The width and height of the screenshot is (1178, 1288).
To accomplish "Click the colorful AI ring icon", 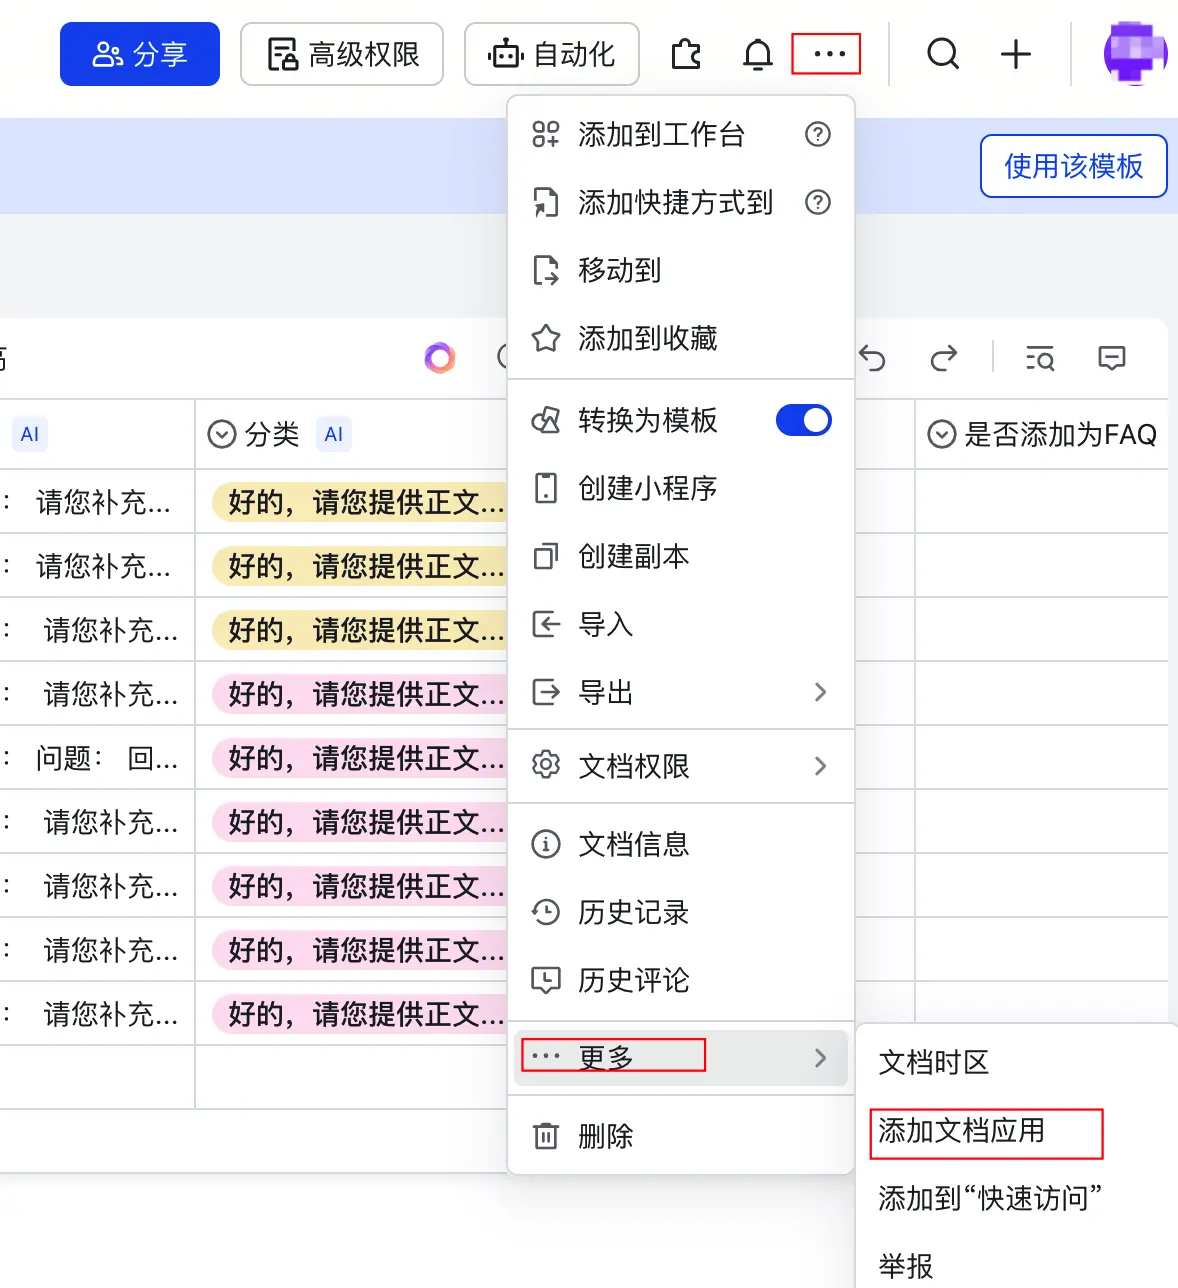I will [440, 358].
